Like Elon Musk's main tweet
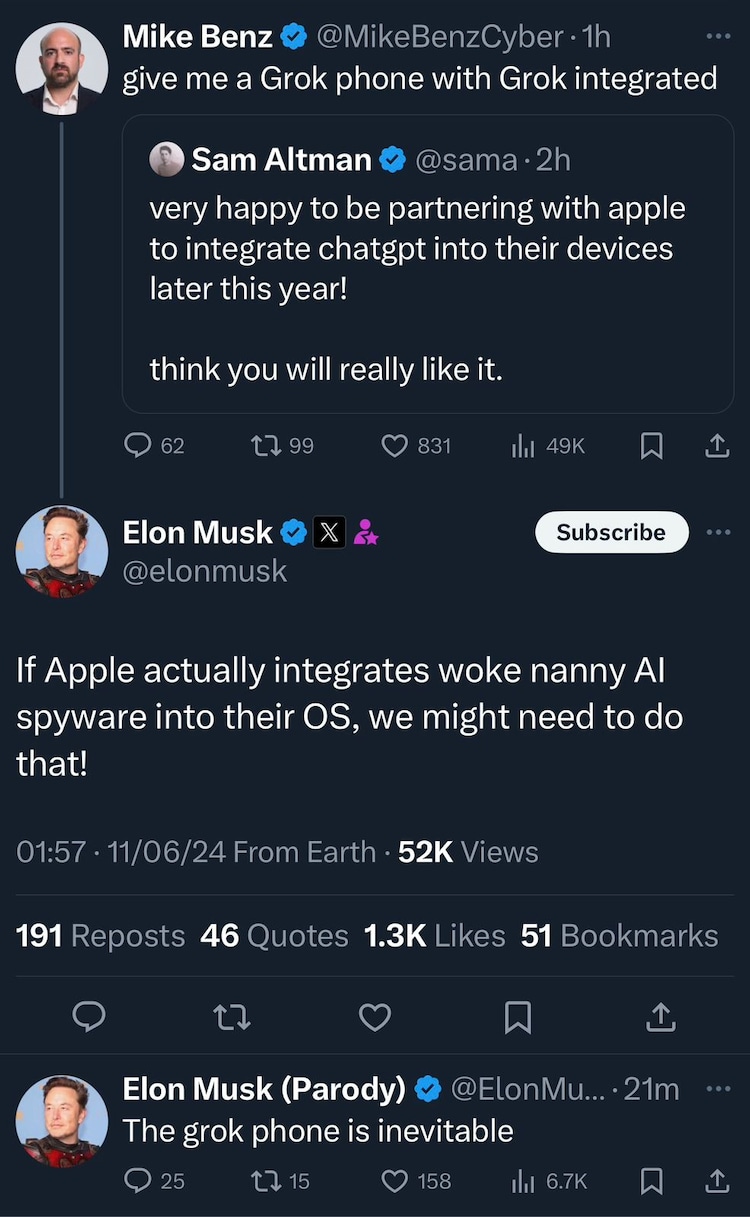The height and width of the screenshot is (1217, 750). [x=375, y=1017]
